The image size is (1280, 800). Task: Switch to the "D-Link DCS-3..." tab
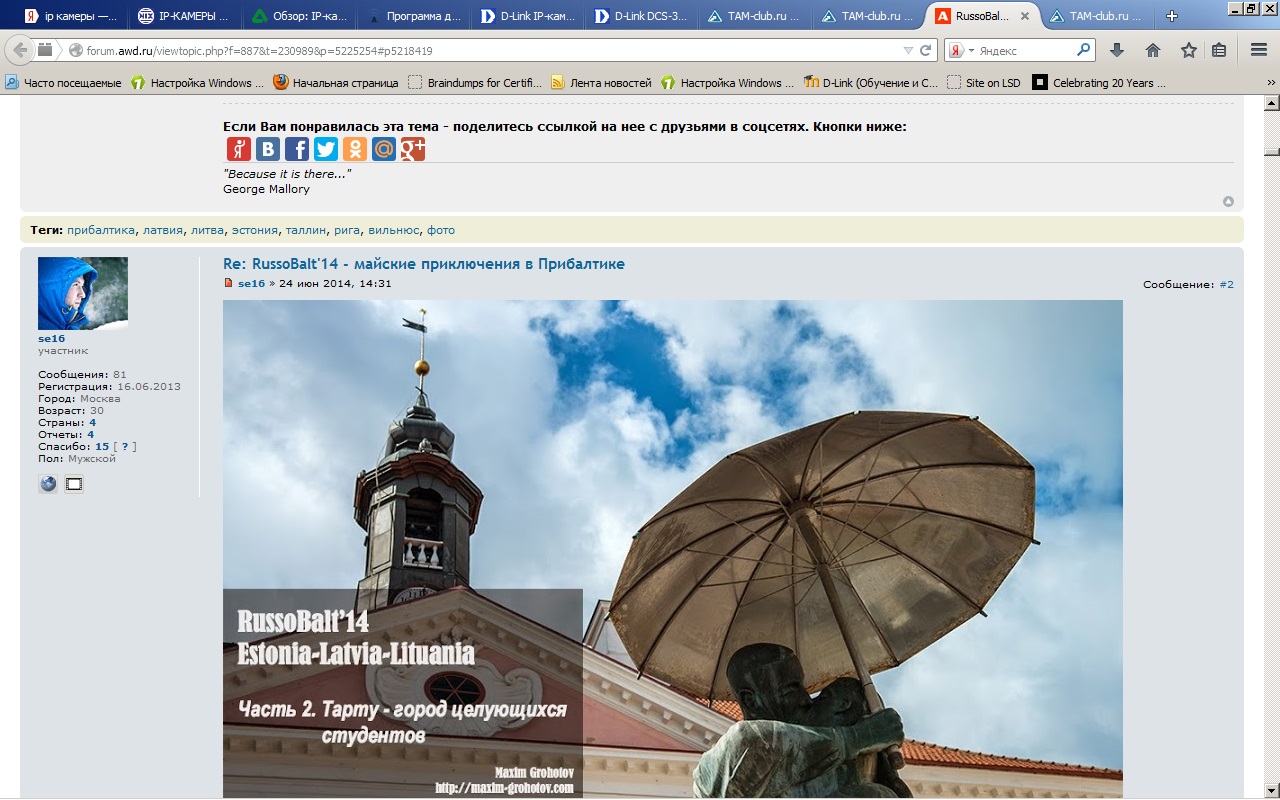click(x=639, y=16)
